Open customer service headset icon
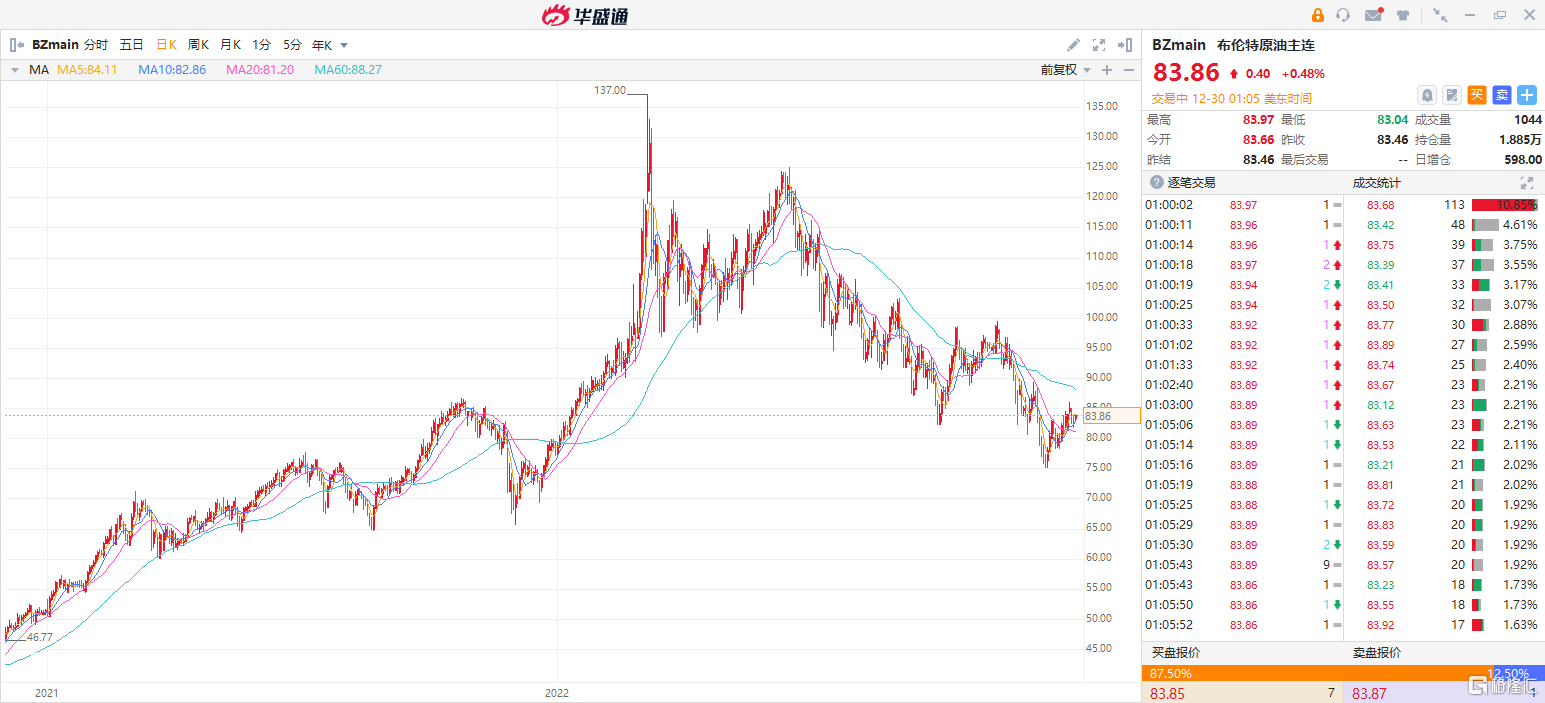The width and height of the screenshot is (1545, 703). [1343, 15]
